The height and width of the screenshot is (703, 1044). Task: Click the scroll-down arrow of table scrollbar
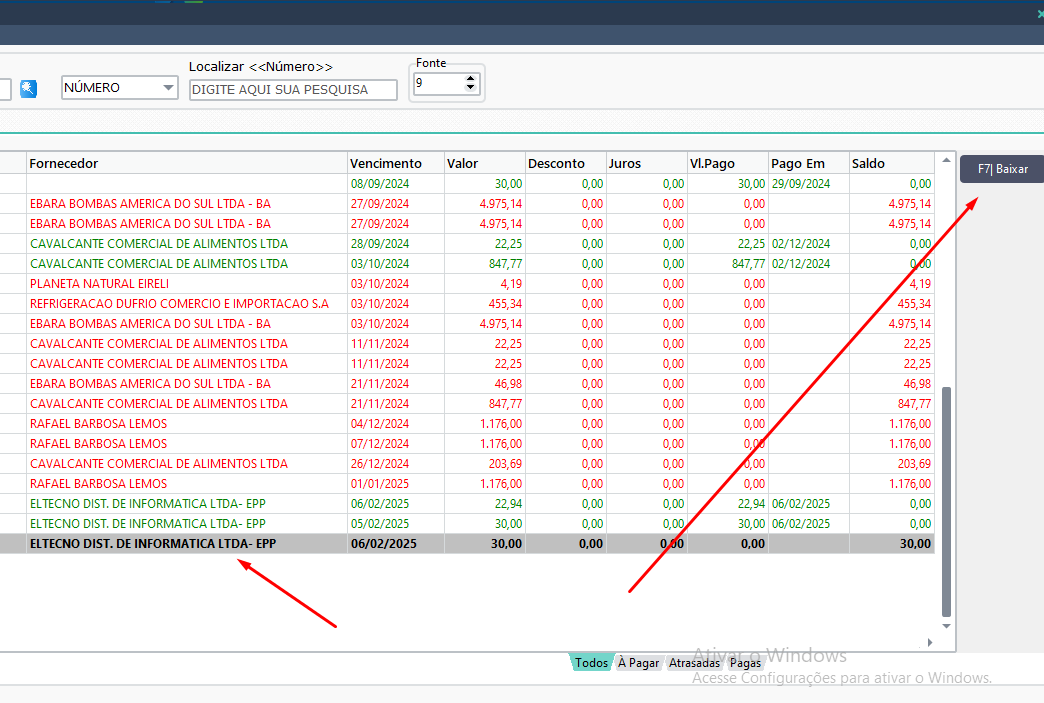(946, 626)
